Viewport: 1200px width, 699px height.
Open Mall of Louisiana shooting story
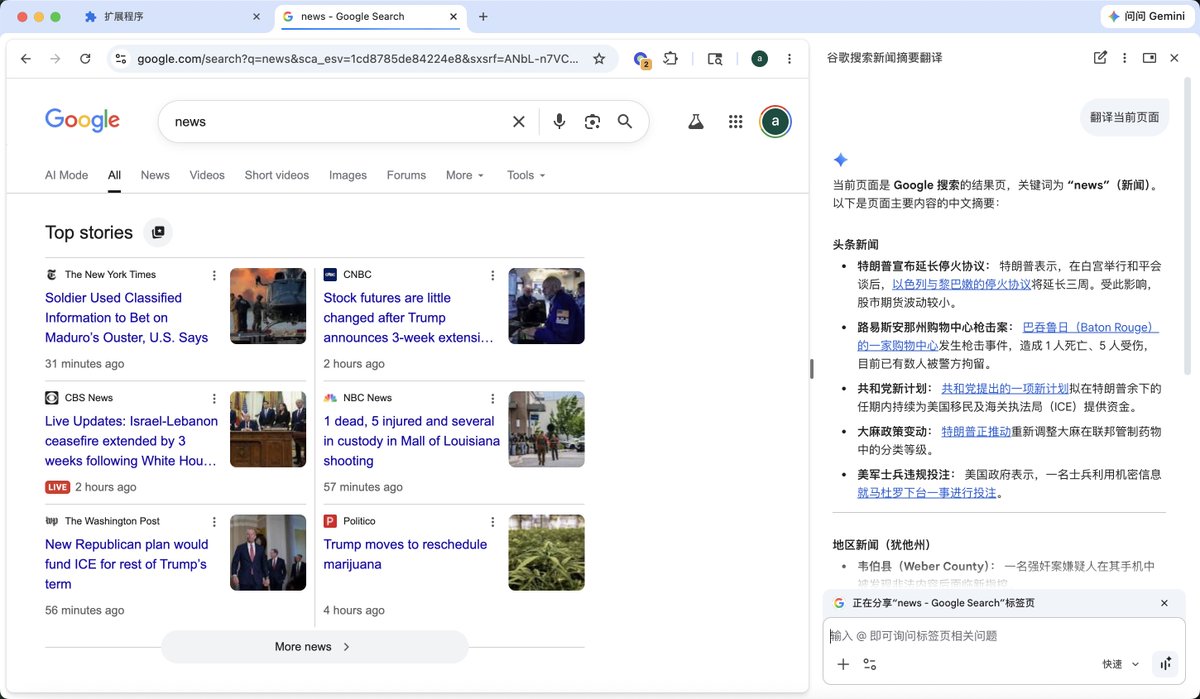coord(411,441)
